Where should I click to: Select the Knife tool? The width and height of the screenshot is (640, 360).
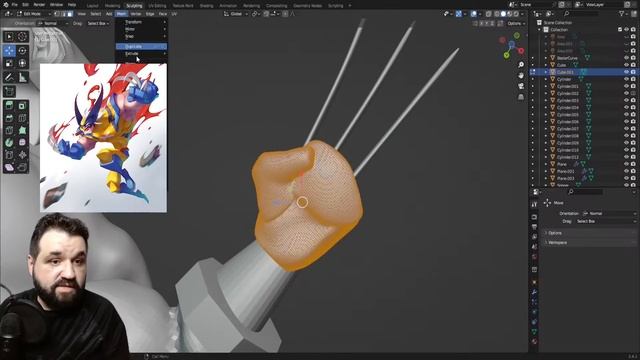[9, 131]
